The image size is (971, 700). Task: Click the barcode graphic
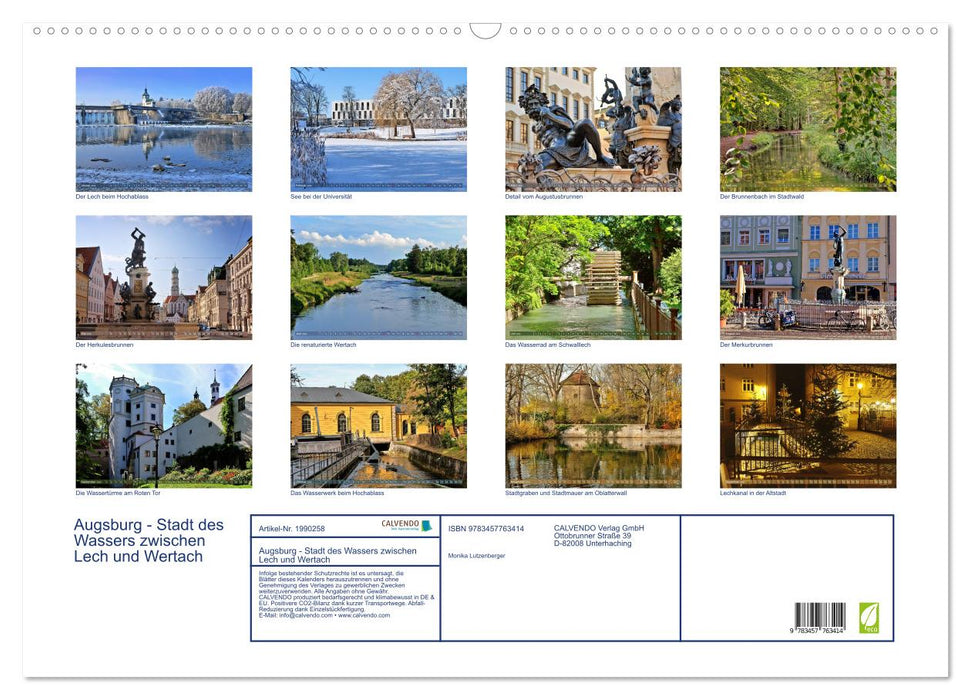point(820,612)
